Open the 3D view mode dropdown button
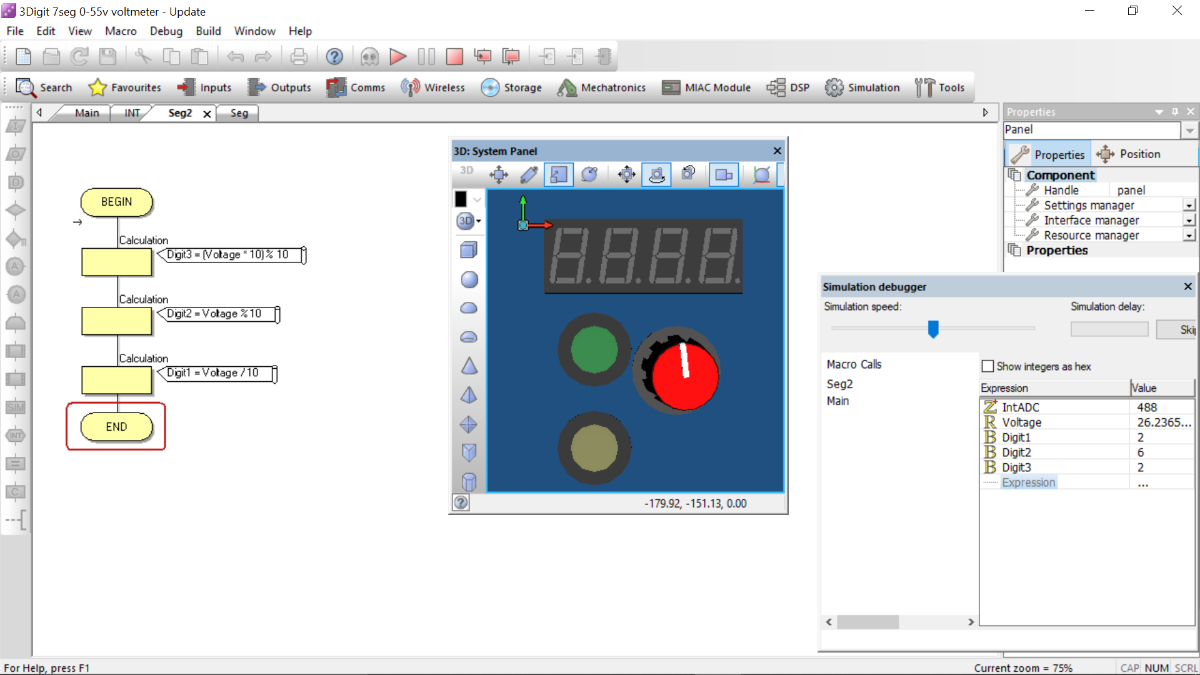Image resolution: width=1200 pixels, height=675 pixels. tap(469, 221)
